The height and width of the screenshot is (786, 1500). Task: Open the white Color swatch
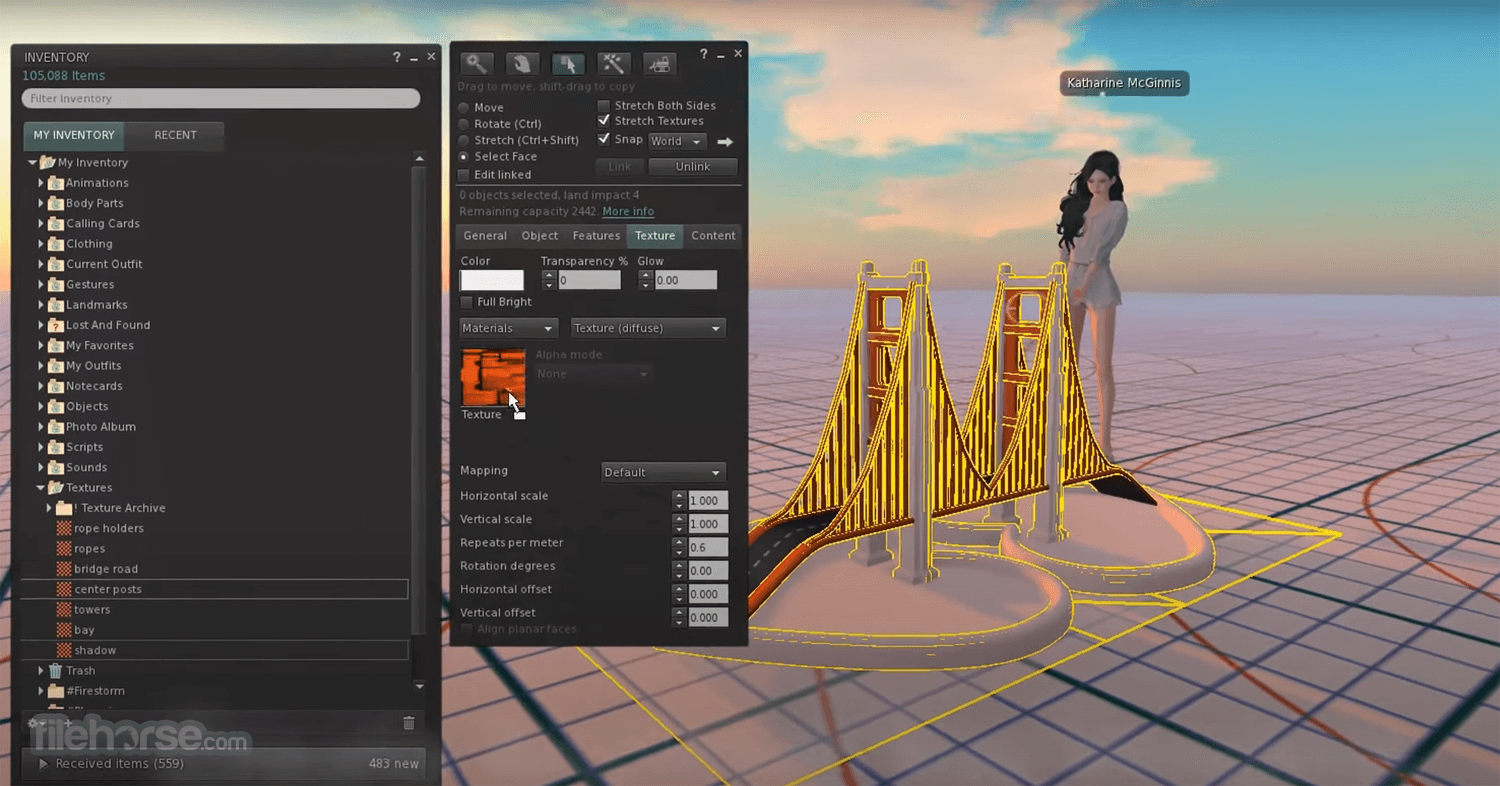(492, 280)
